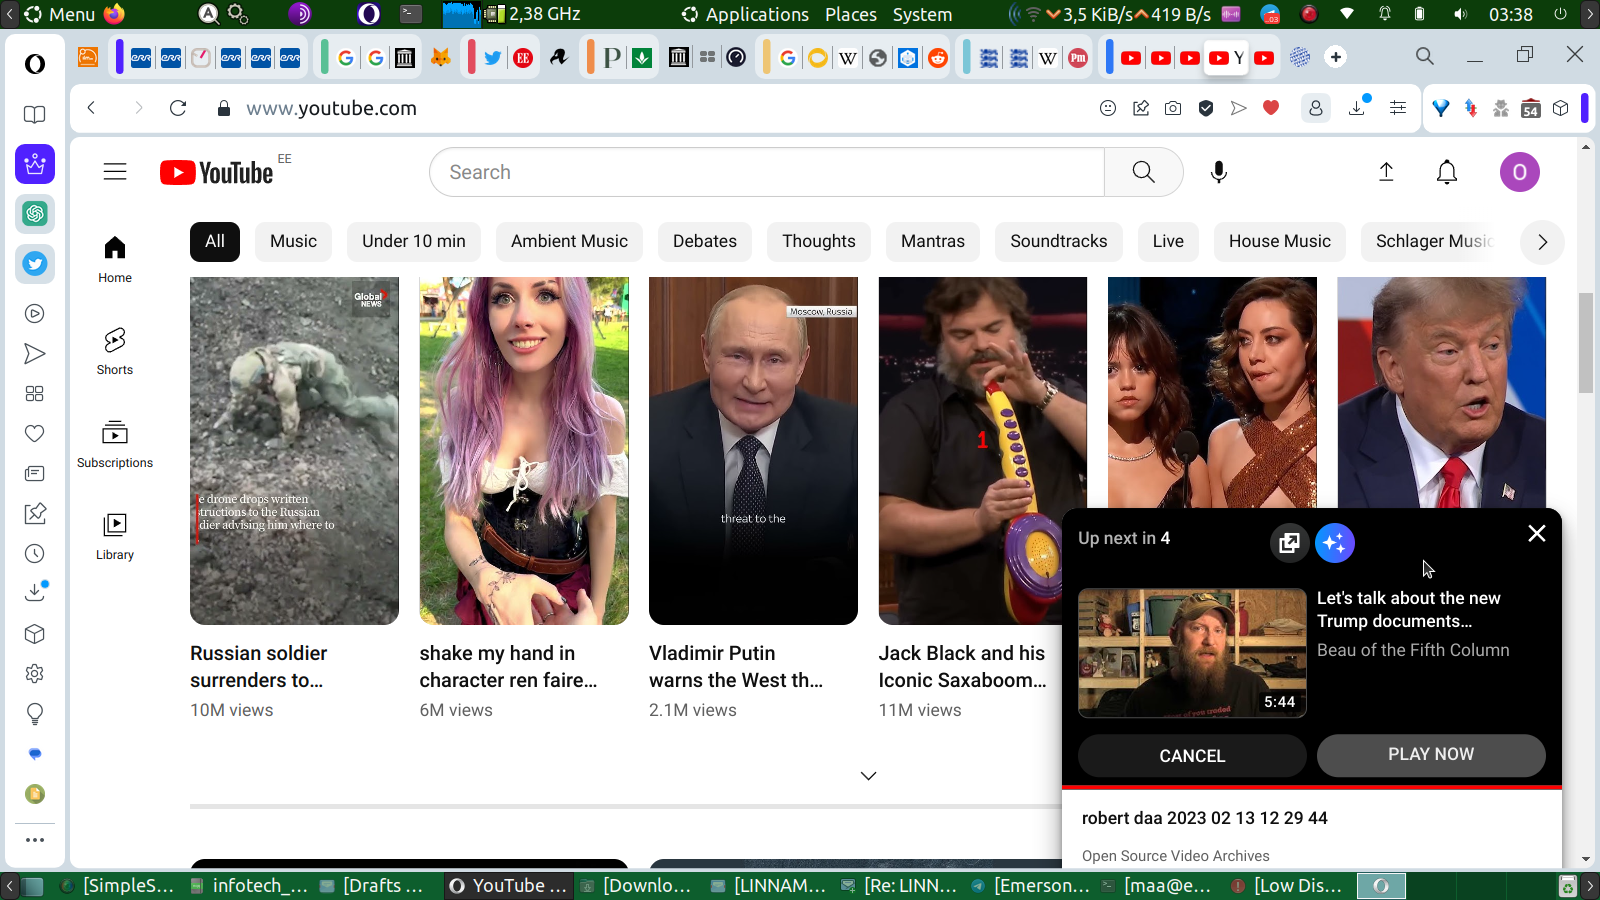Expand Shorts shelf with down chevron
1600x900 pixels.
[x=868, y=776]
